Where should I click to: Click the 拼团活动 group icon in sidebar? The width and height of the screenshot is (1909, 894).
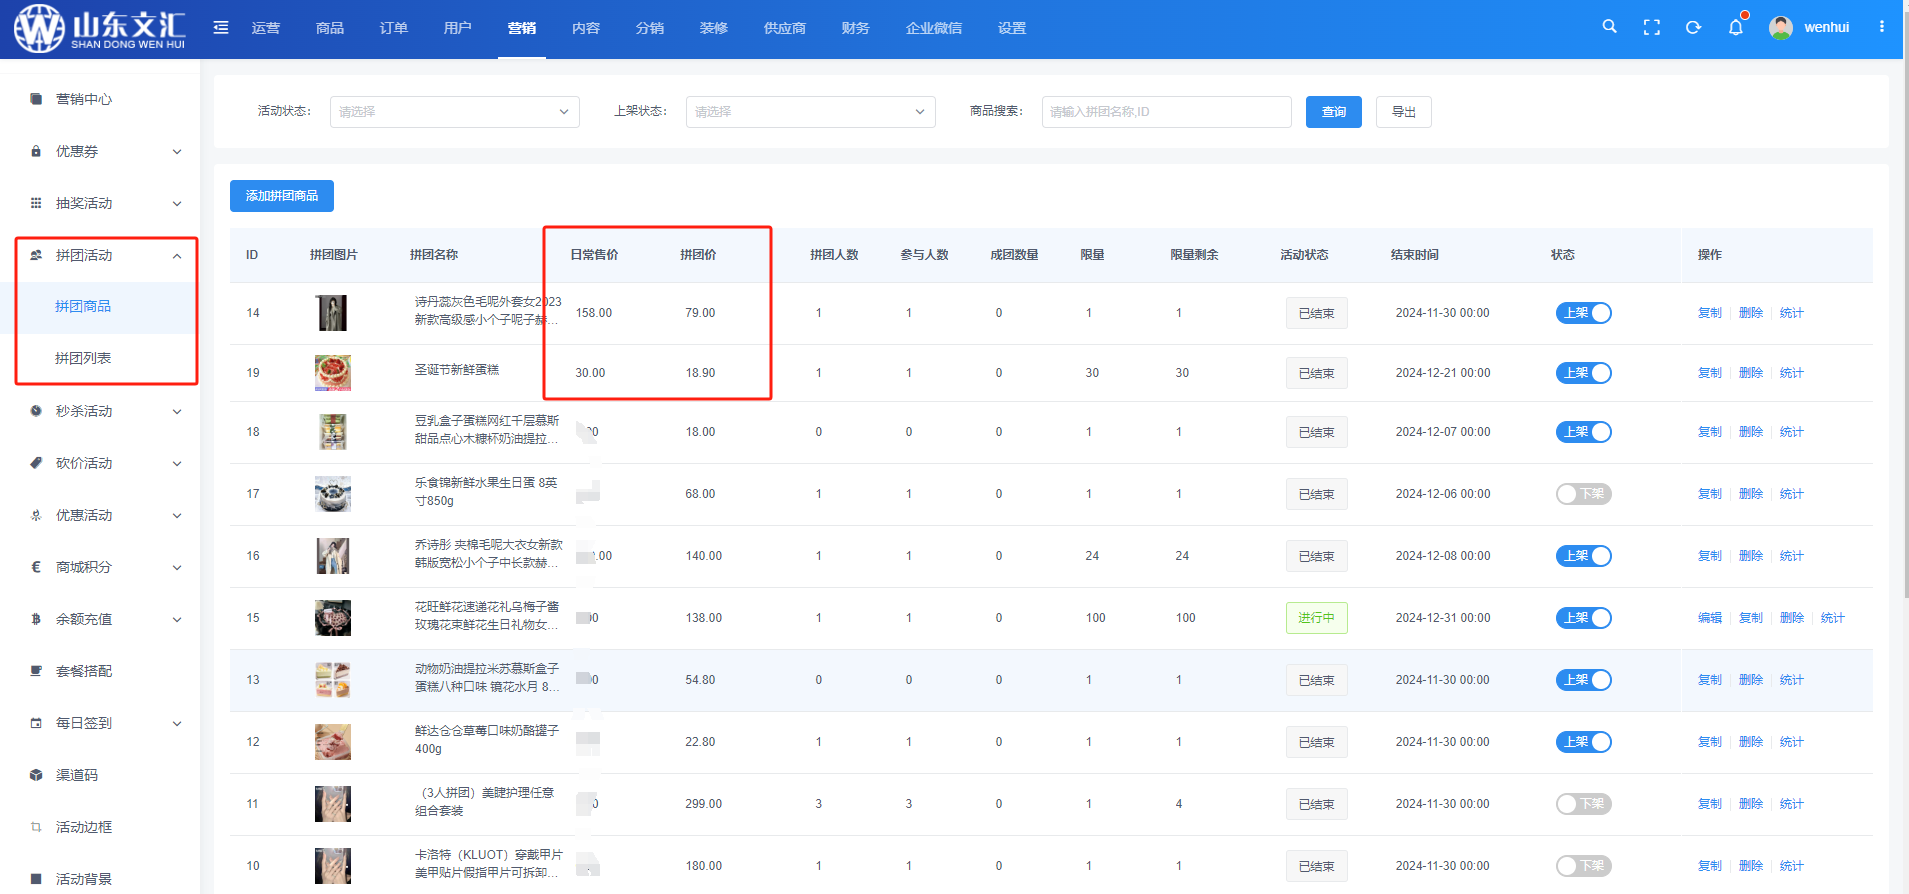(x=36, y=255)
